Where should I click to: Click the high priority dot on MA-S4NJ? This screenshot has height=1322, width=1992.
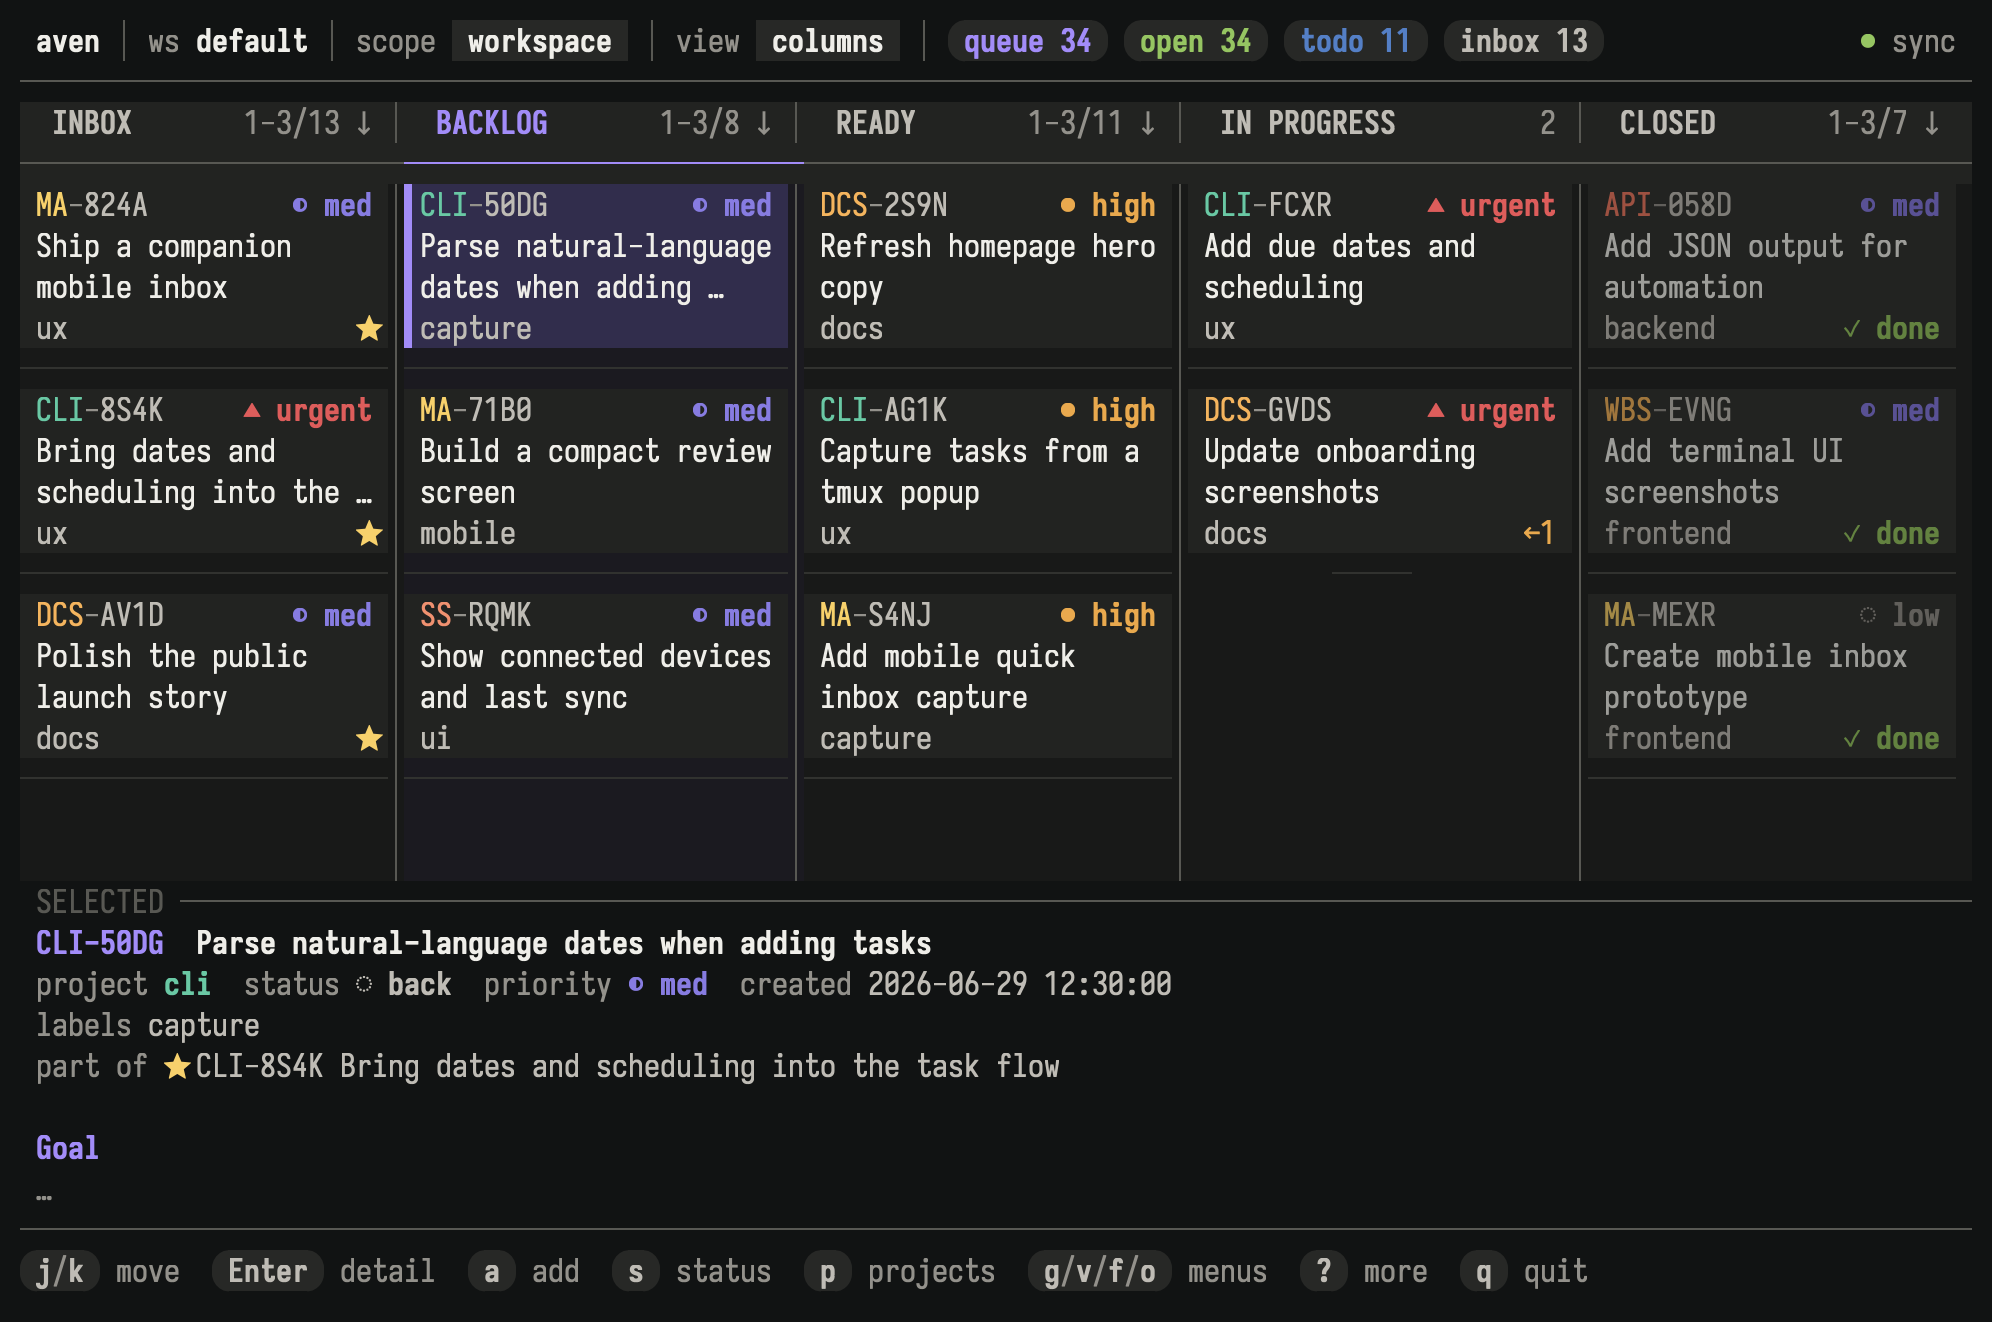[1068, 615]
